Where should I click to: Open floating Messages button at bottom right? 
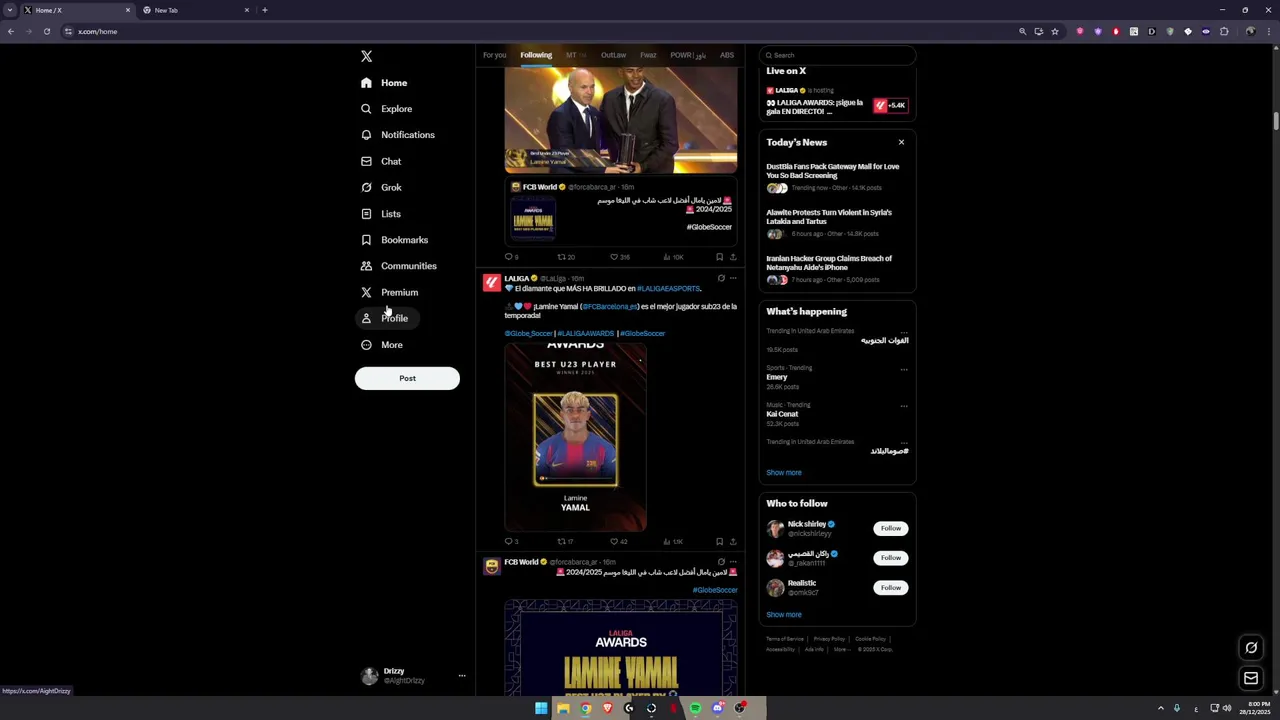[1251, 679]
